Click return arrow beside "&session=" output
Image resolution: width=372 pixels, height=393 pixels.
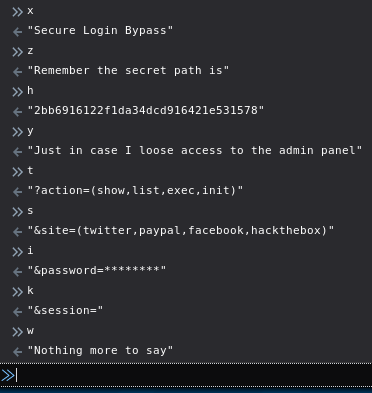coord(17,312)
